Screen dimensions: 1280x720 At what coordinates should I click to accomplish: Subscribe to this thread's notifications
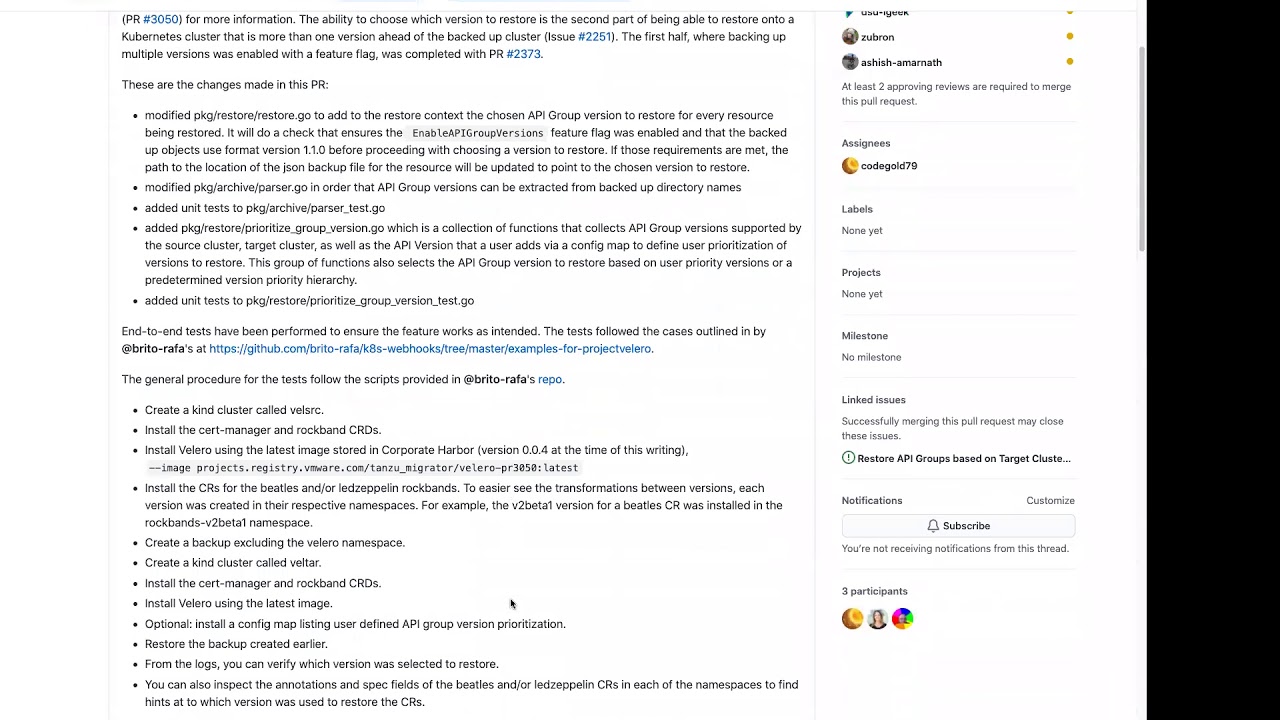click(x=957, y=526)
